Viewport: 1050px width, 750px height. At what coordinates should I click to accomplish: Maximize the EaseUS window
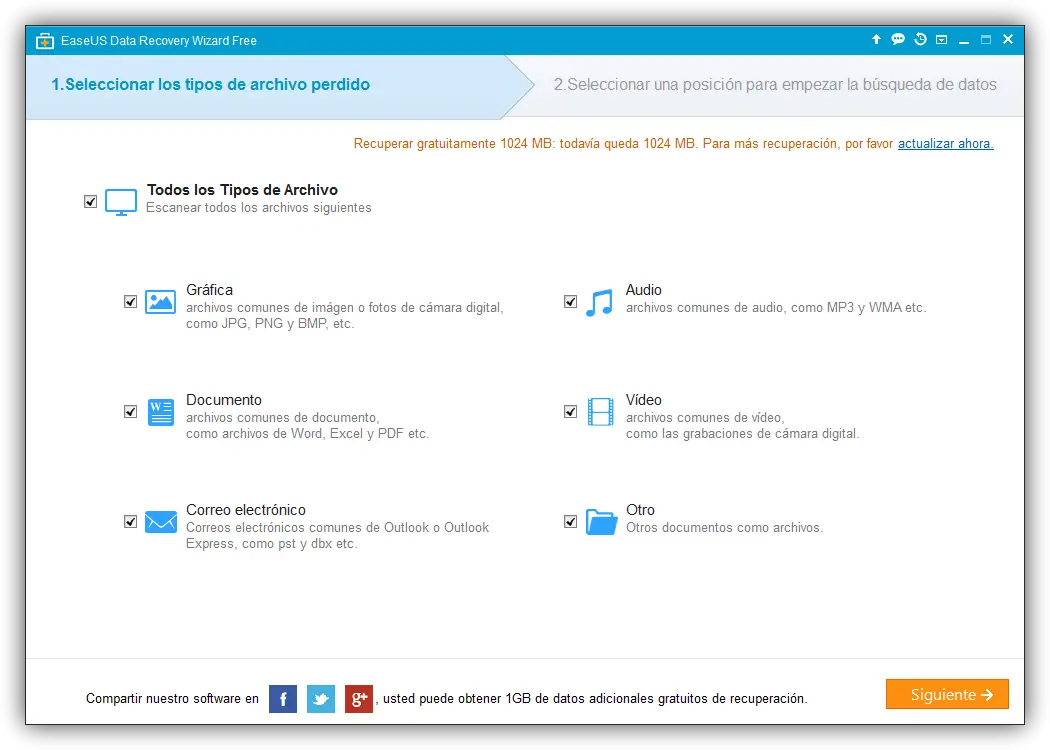(986, 40)
